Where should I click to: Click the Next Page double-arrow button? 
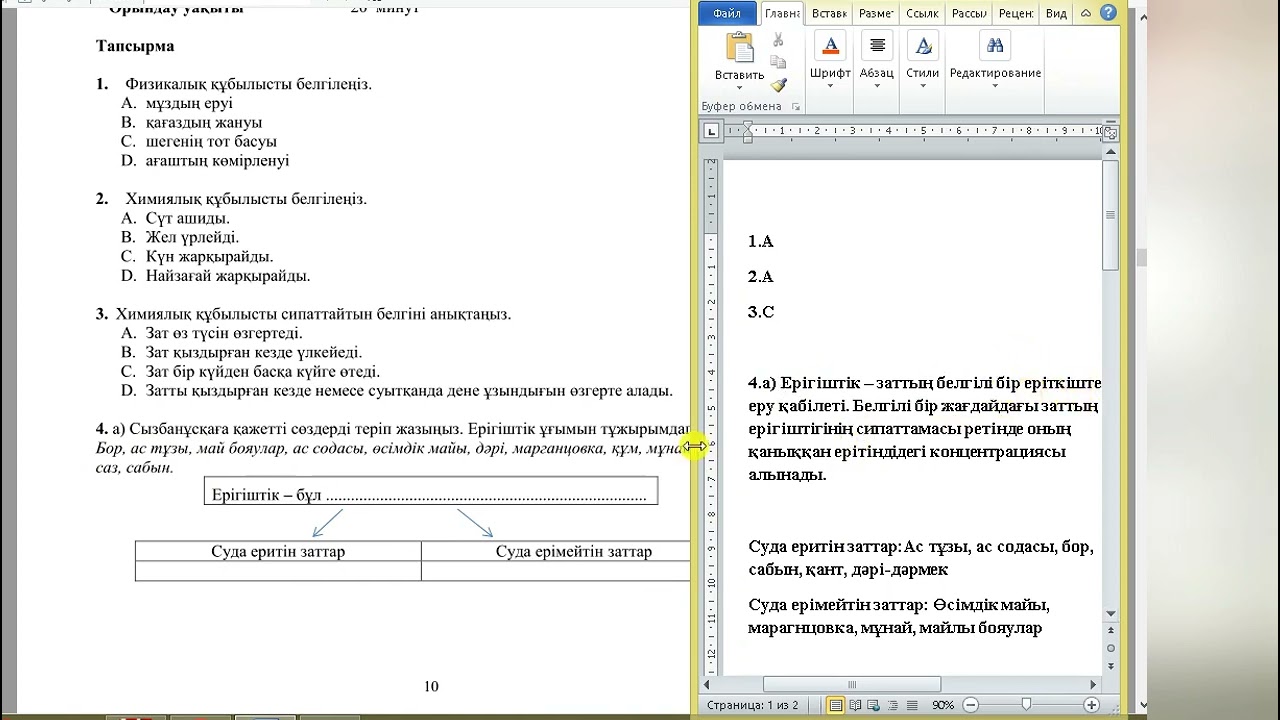(1111, 664)
